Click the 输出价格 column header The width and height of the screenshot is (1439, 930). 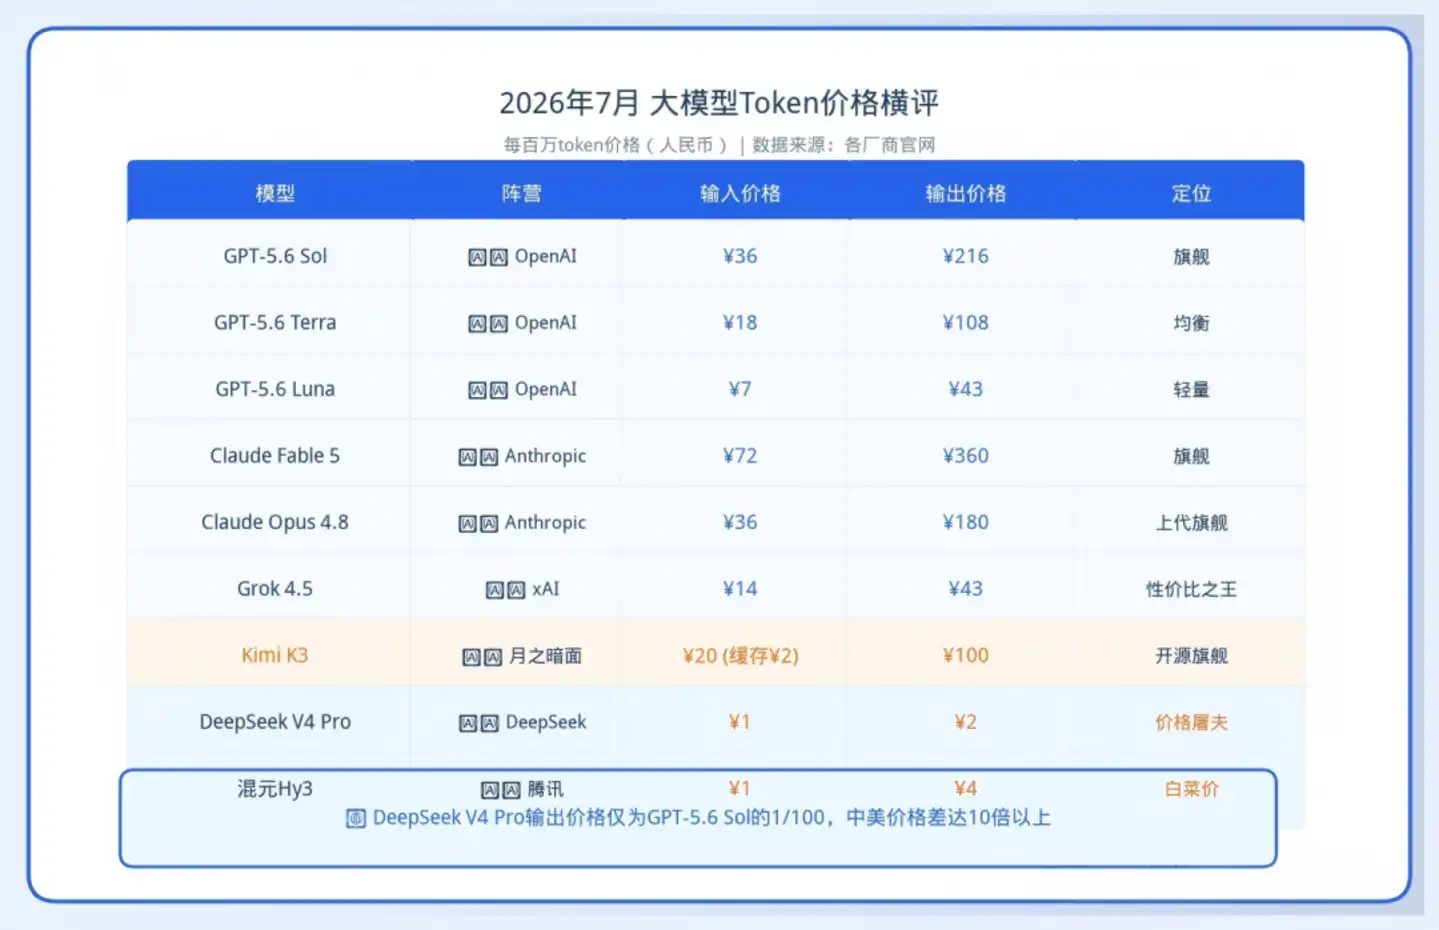coord(966,193)
